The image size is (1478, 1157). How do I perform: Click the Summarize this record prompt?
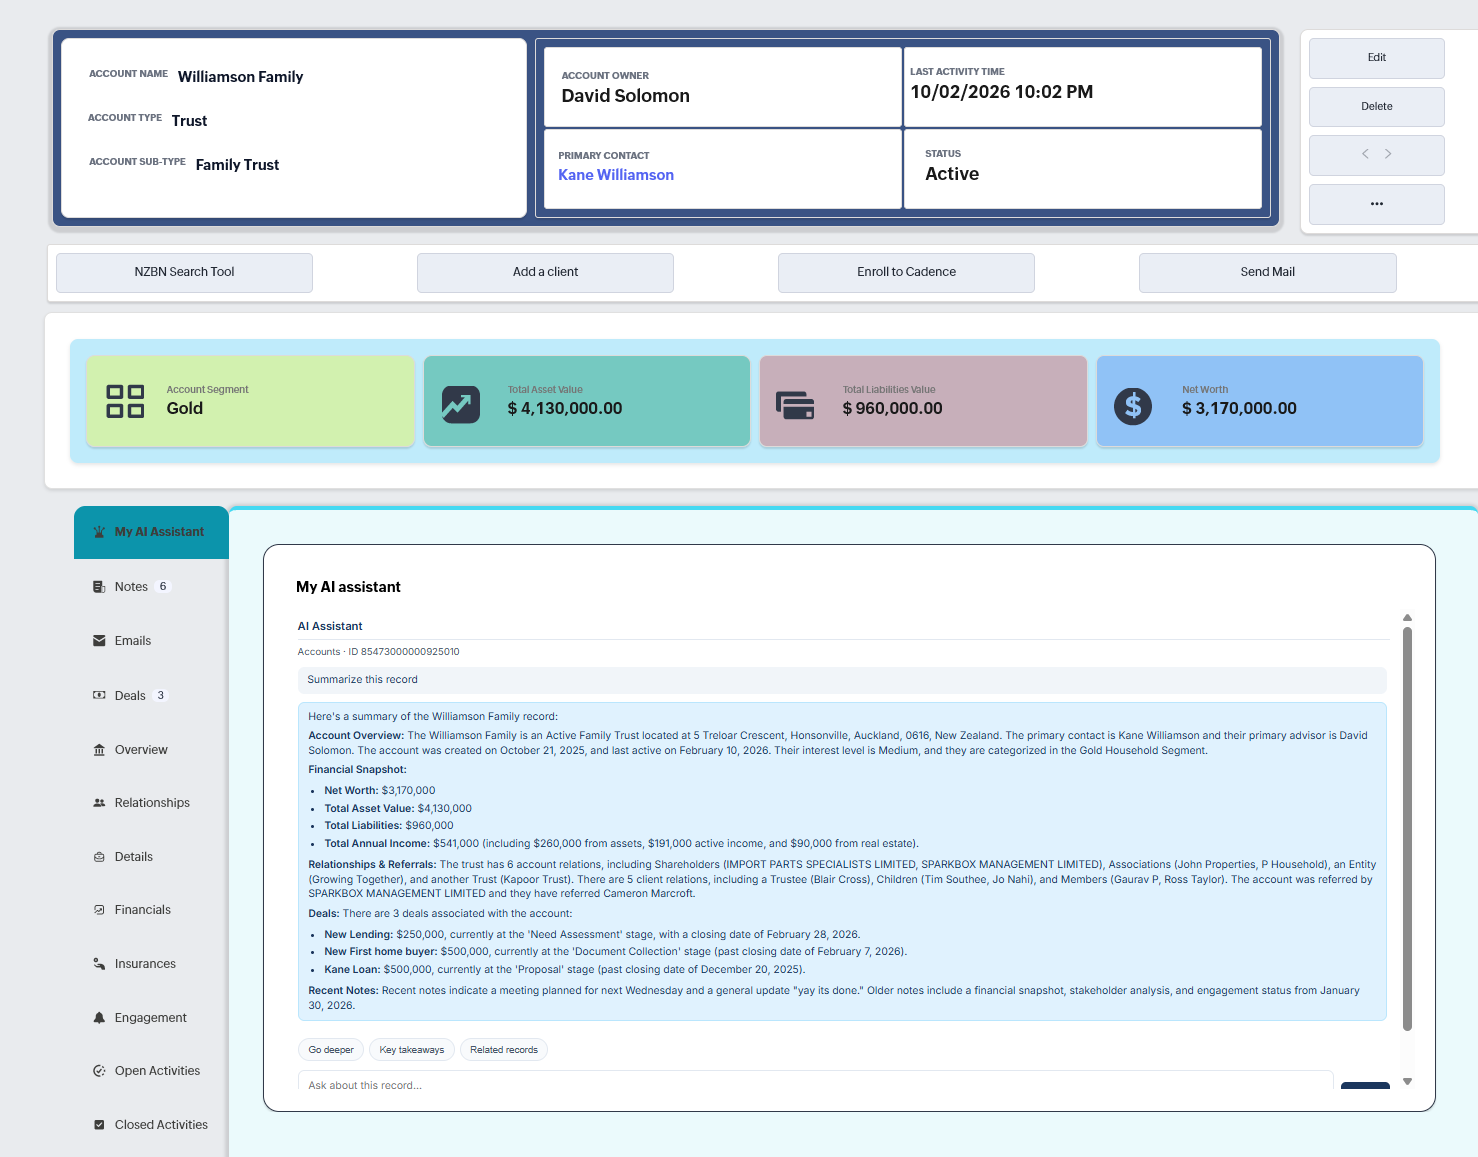click(x=842, y=680)
